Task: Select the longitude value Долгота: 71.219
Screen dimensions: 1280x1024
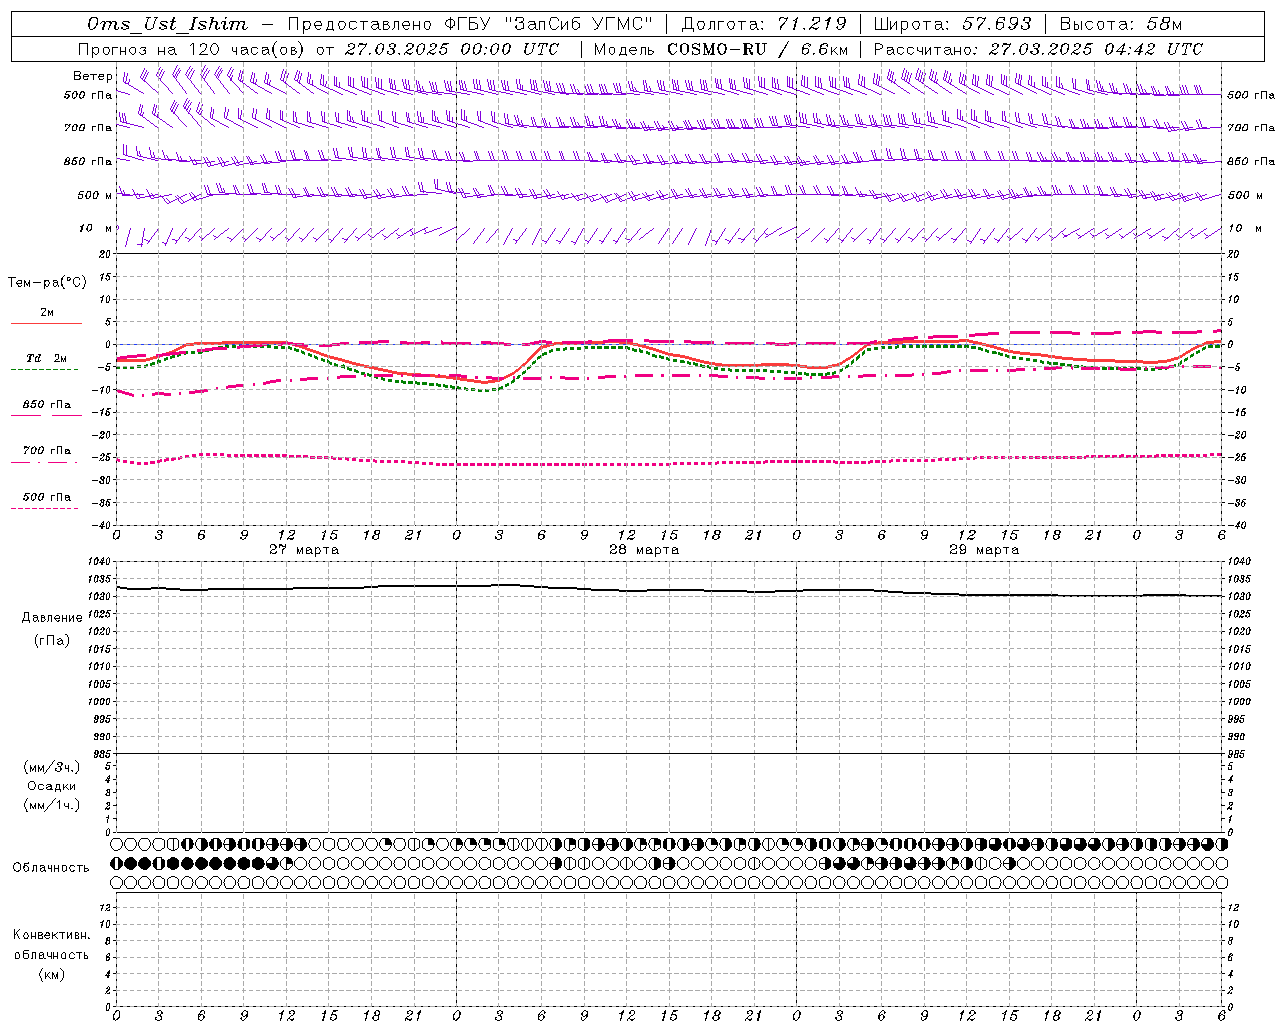Action: coord(764,24)
